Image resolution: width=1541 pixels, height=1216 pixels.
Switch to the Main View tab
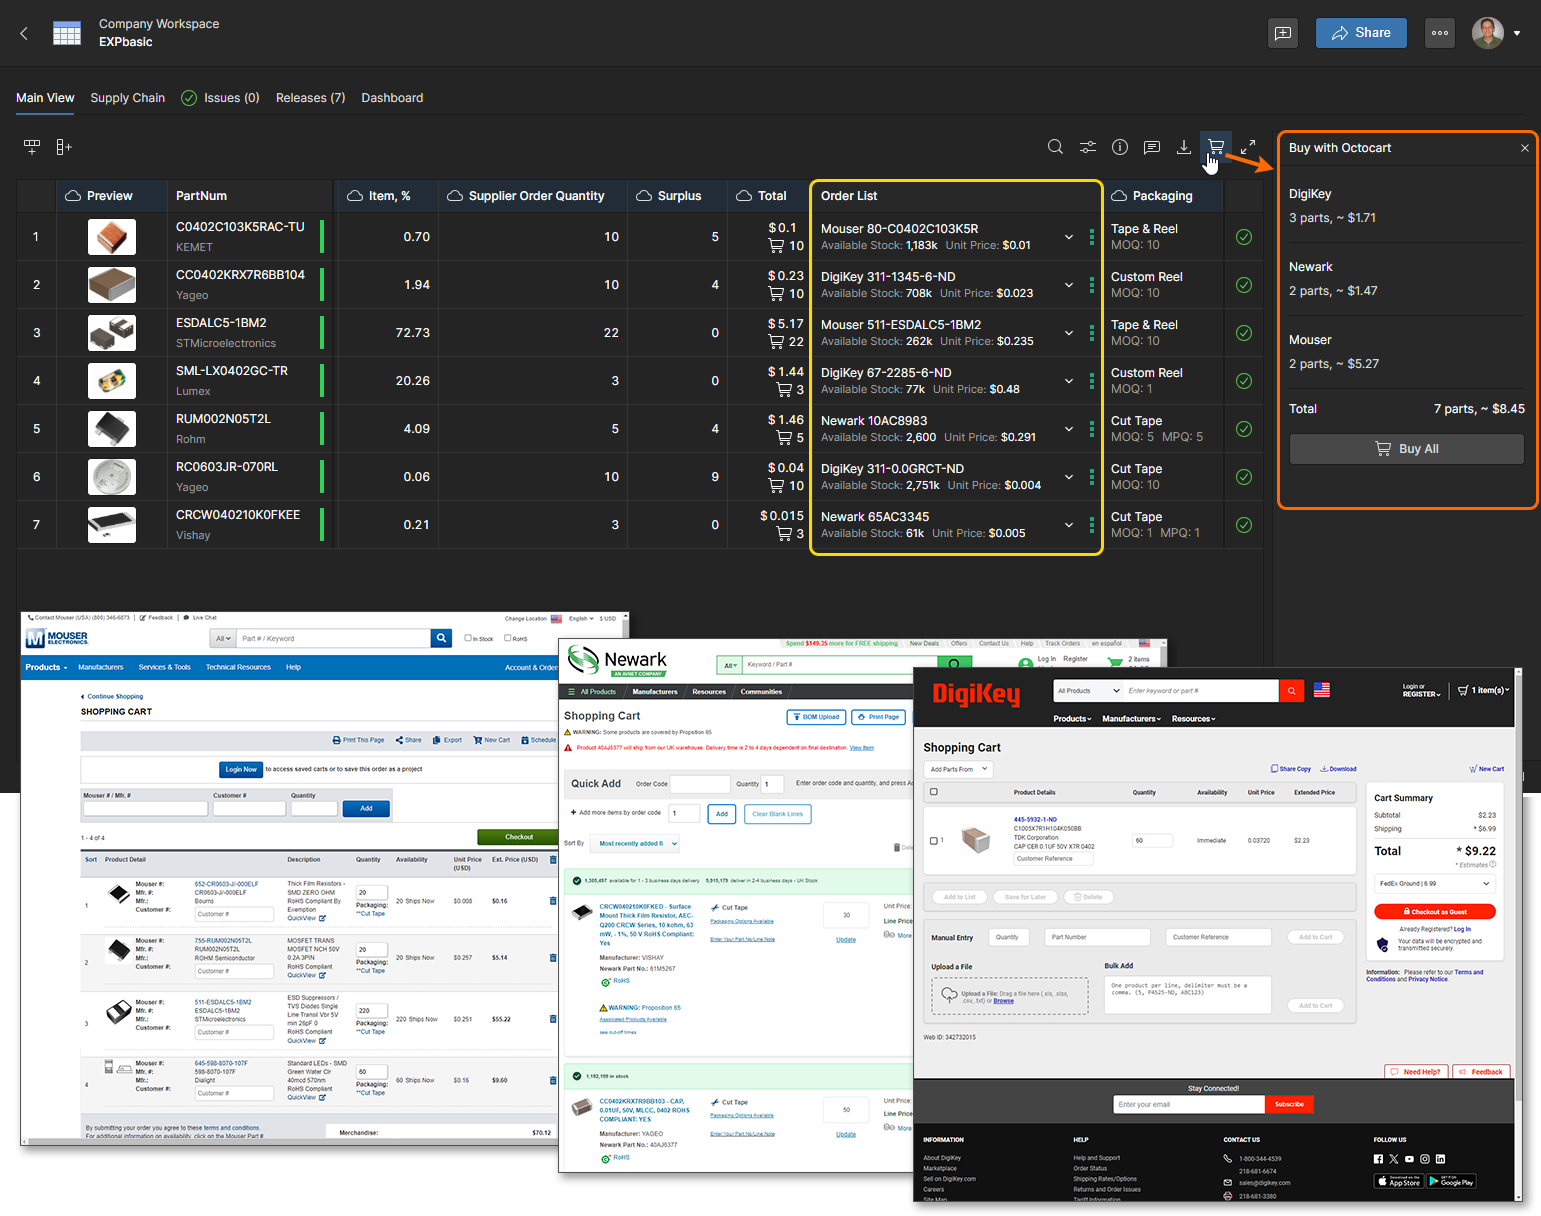coord(45,98)
